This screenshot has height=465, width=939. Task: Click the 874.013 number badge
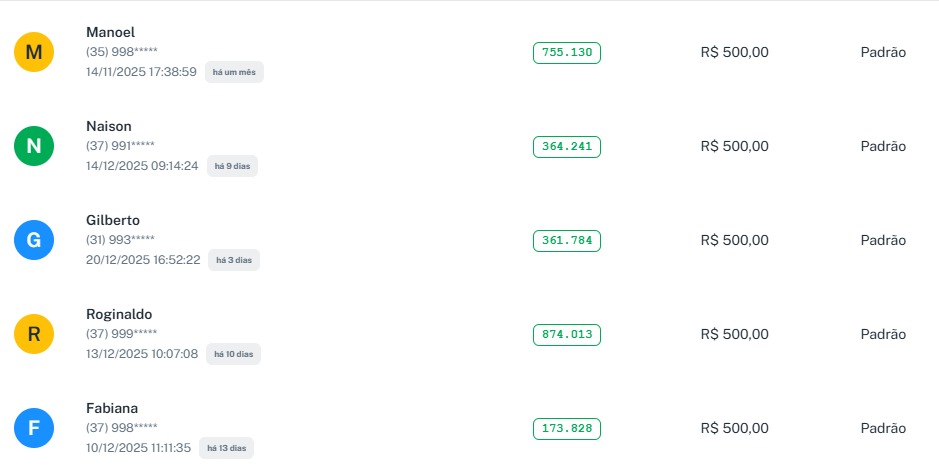click(567, 335)
